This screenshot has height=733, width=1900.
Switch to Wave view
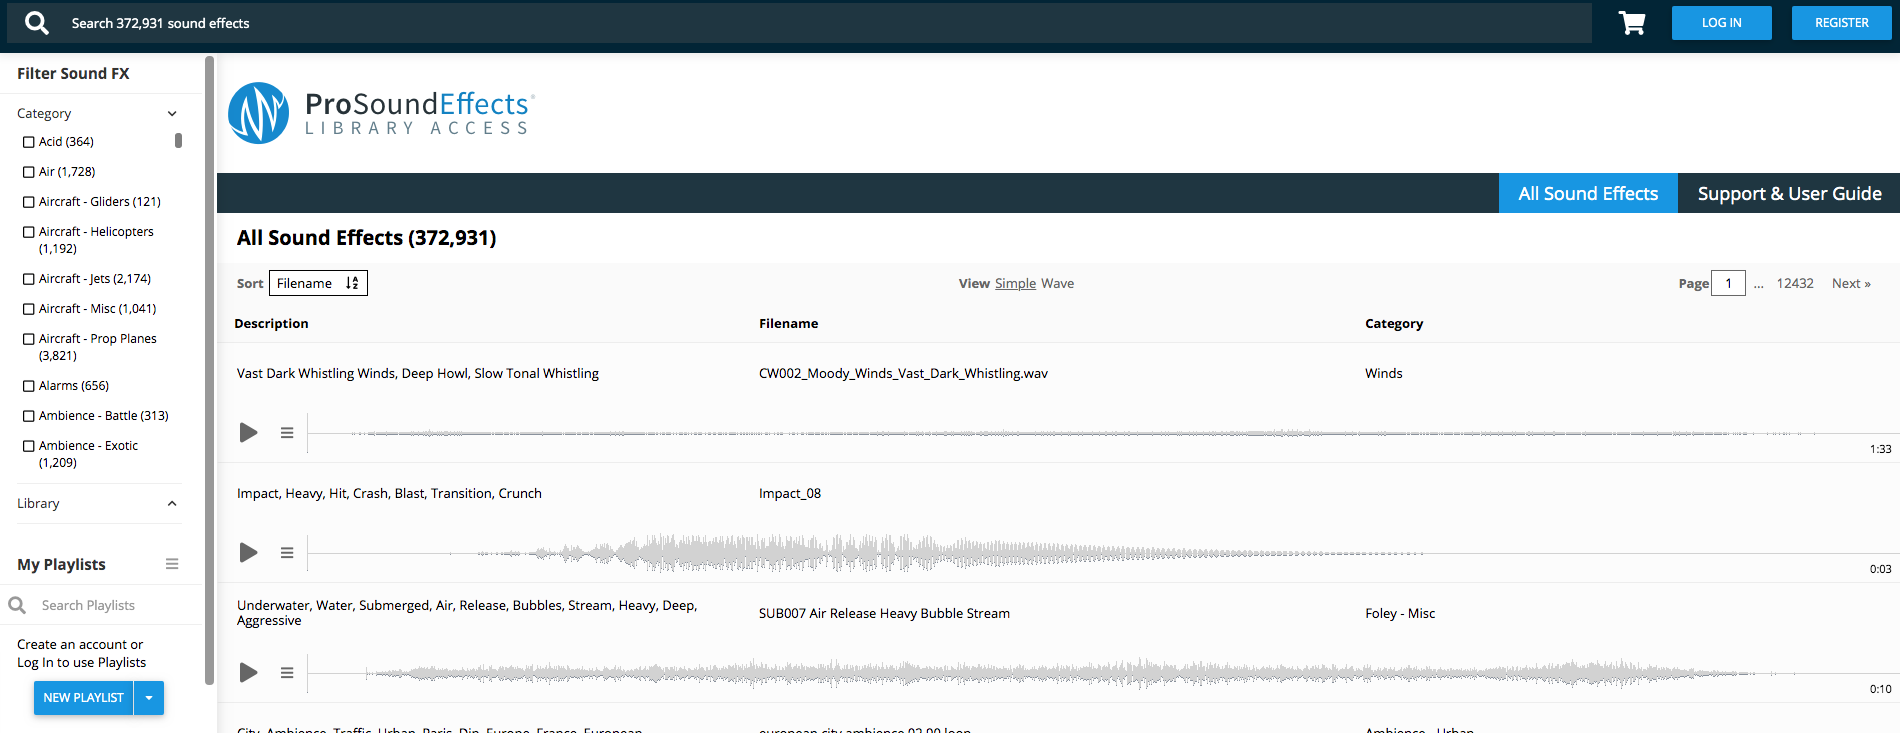click(x=1057, y=283)
